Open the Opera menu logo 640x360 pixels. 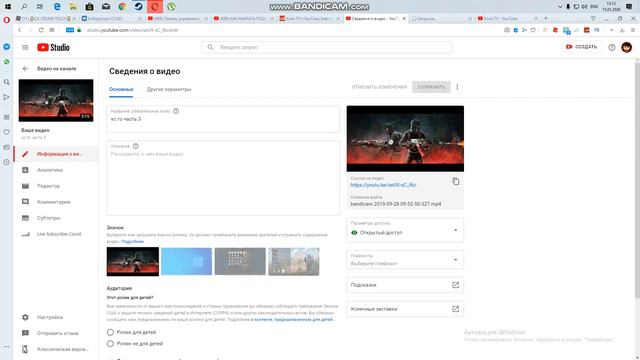7,19
